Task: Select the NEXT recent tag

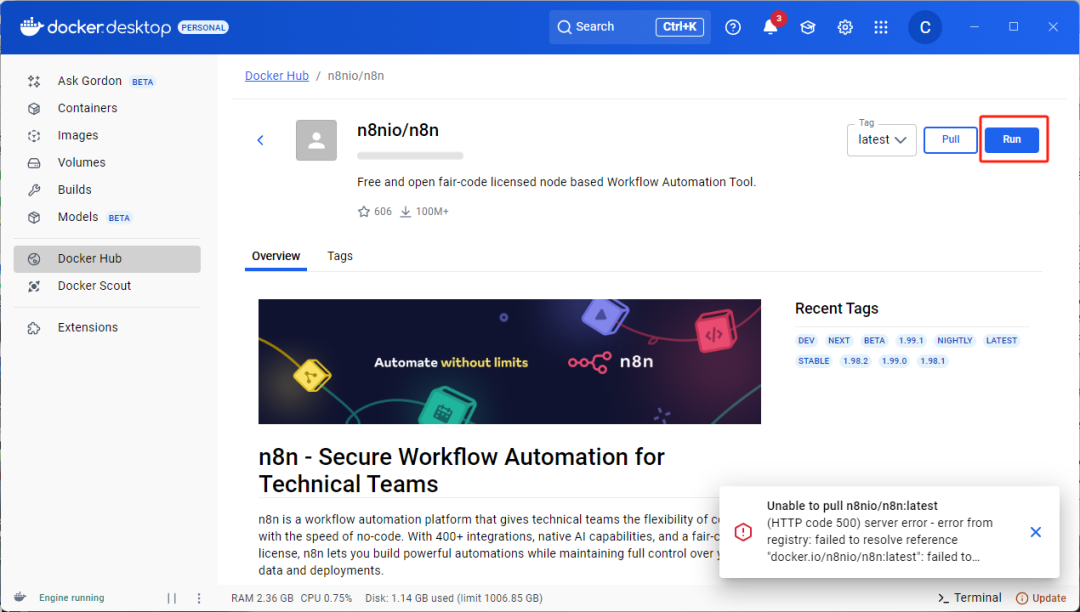Action: pyautogui.click(x=839, y=341)
